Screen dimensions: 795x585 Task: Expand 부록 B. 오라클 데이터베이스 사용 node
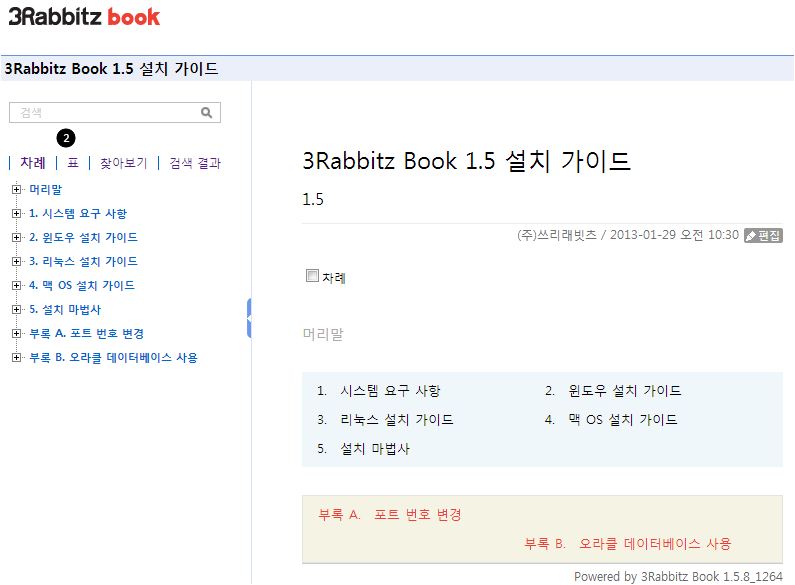coord(16,357)
